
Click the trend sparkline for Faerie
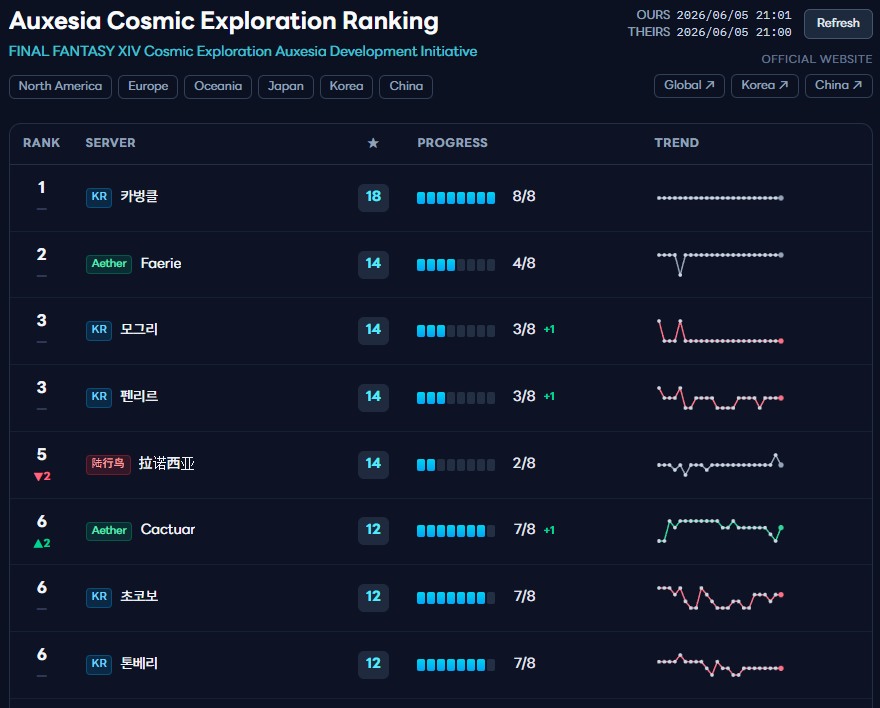(720, 264)
